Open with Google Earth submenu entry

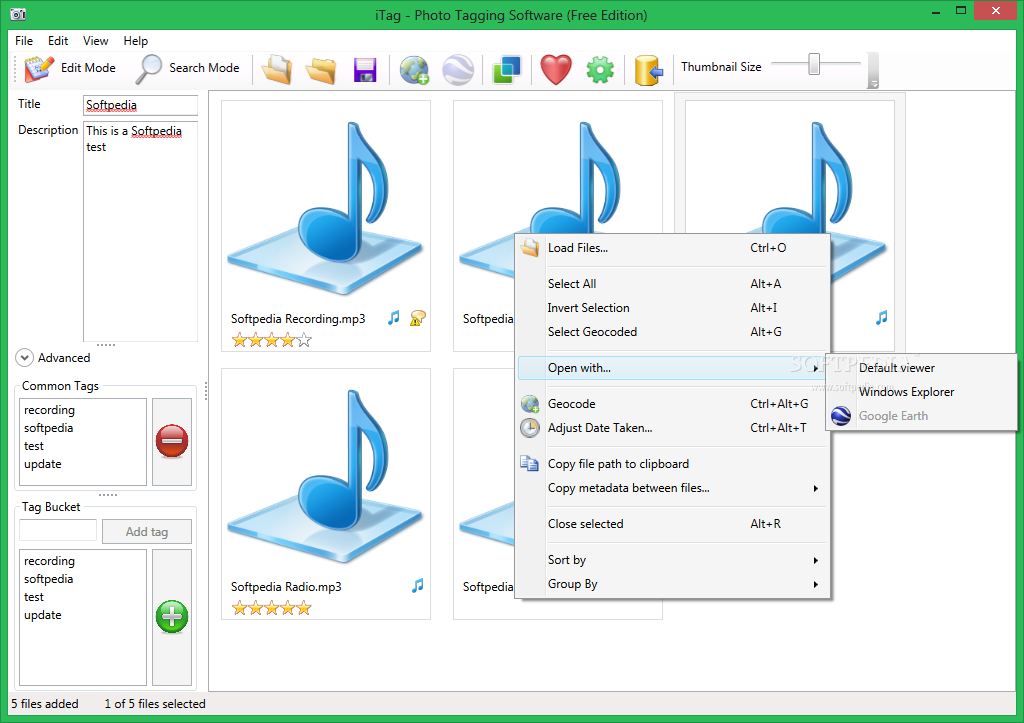[921, 416]
